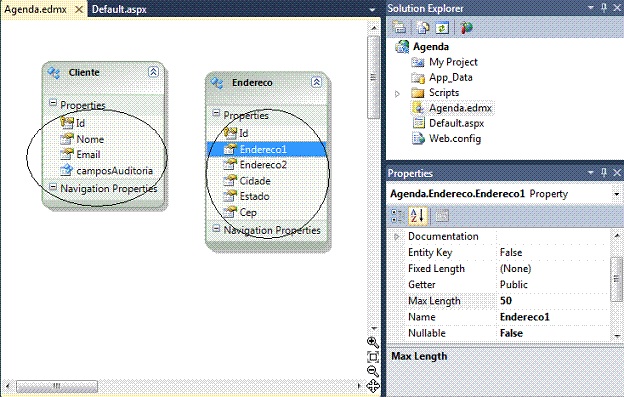Select the Endereco1 property
Screen dimensions: 624x397
[x=266, y=150]
